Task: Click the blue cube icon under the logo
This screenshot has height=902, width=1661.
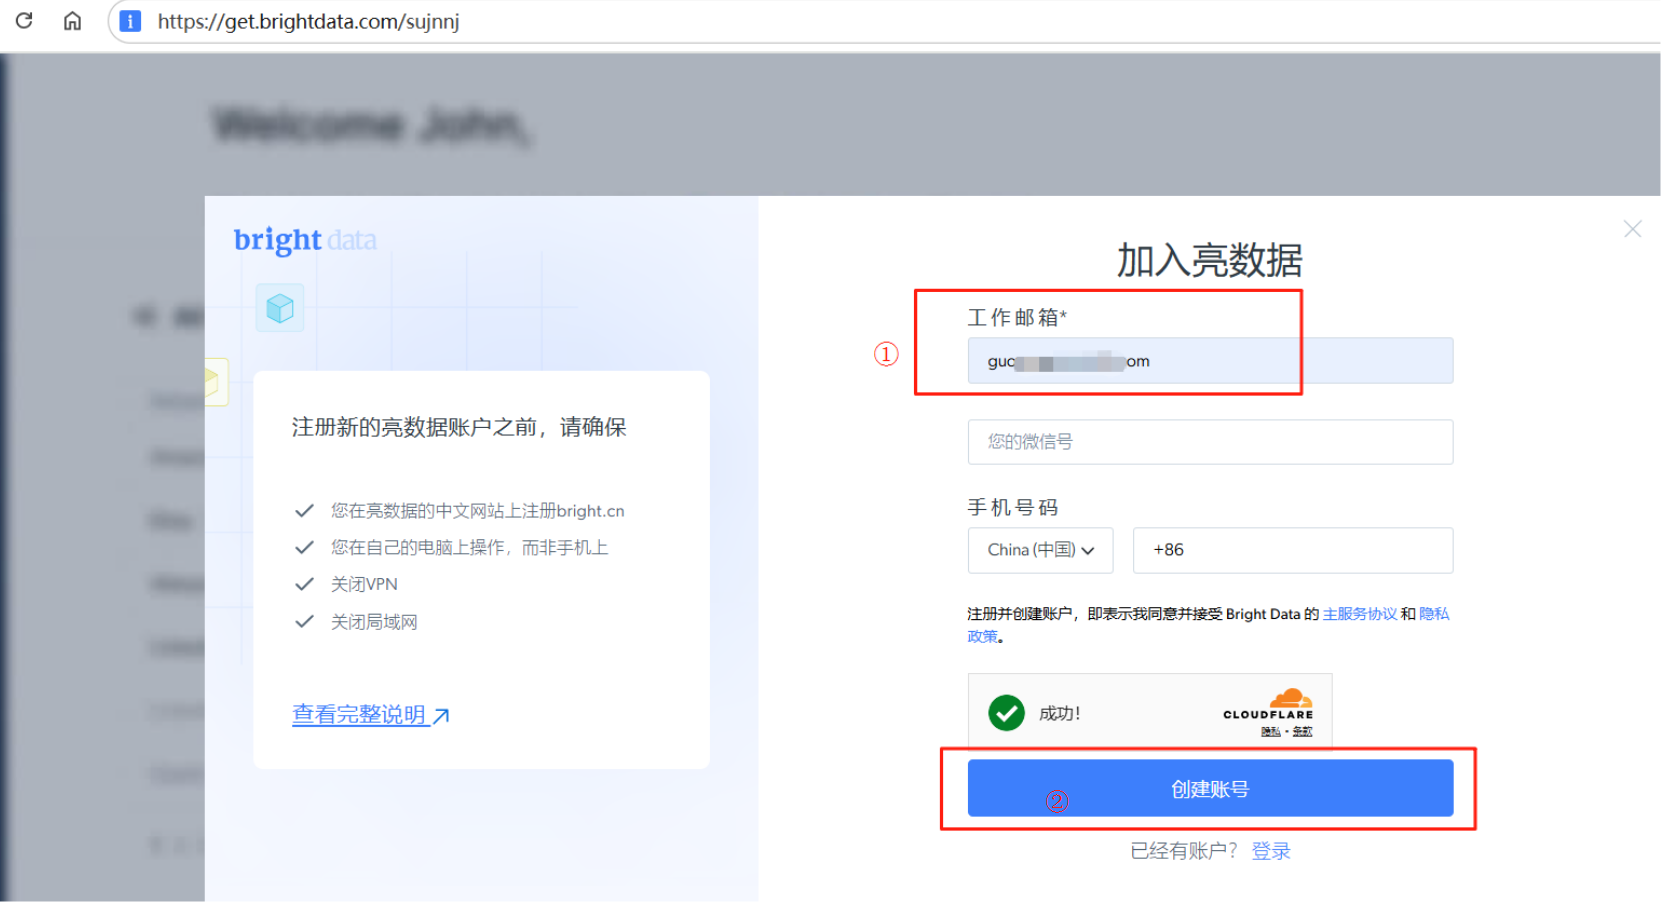Action: (x=280, y=308)
